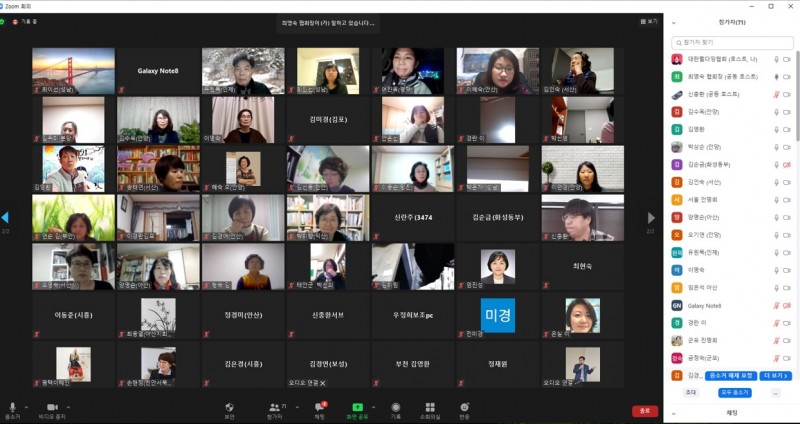The image size is (800, 424).
Task: Open the Security shield icon
Action: point(229,407)
